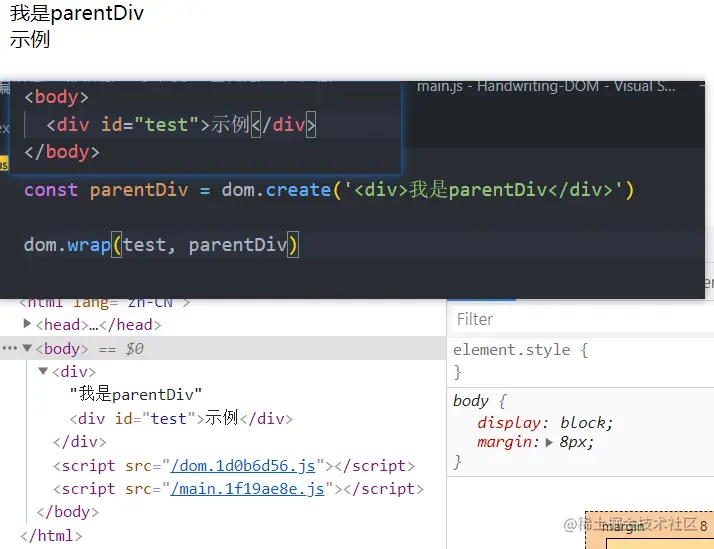714x549 pixels.
Task: Click the display: block declaration
Action: coord(545,423)
